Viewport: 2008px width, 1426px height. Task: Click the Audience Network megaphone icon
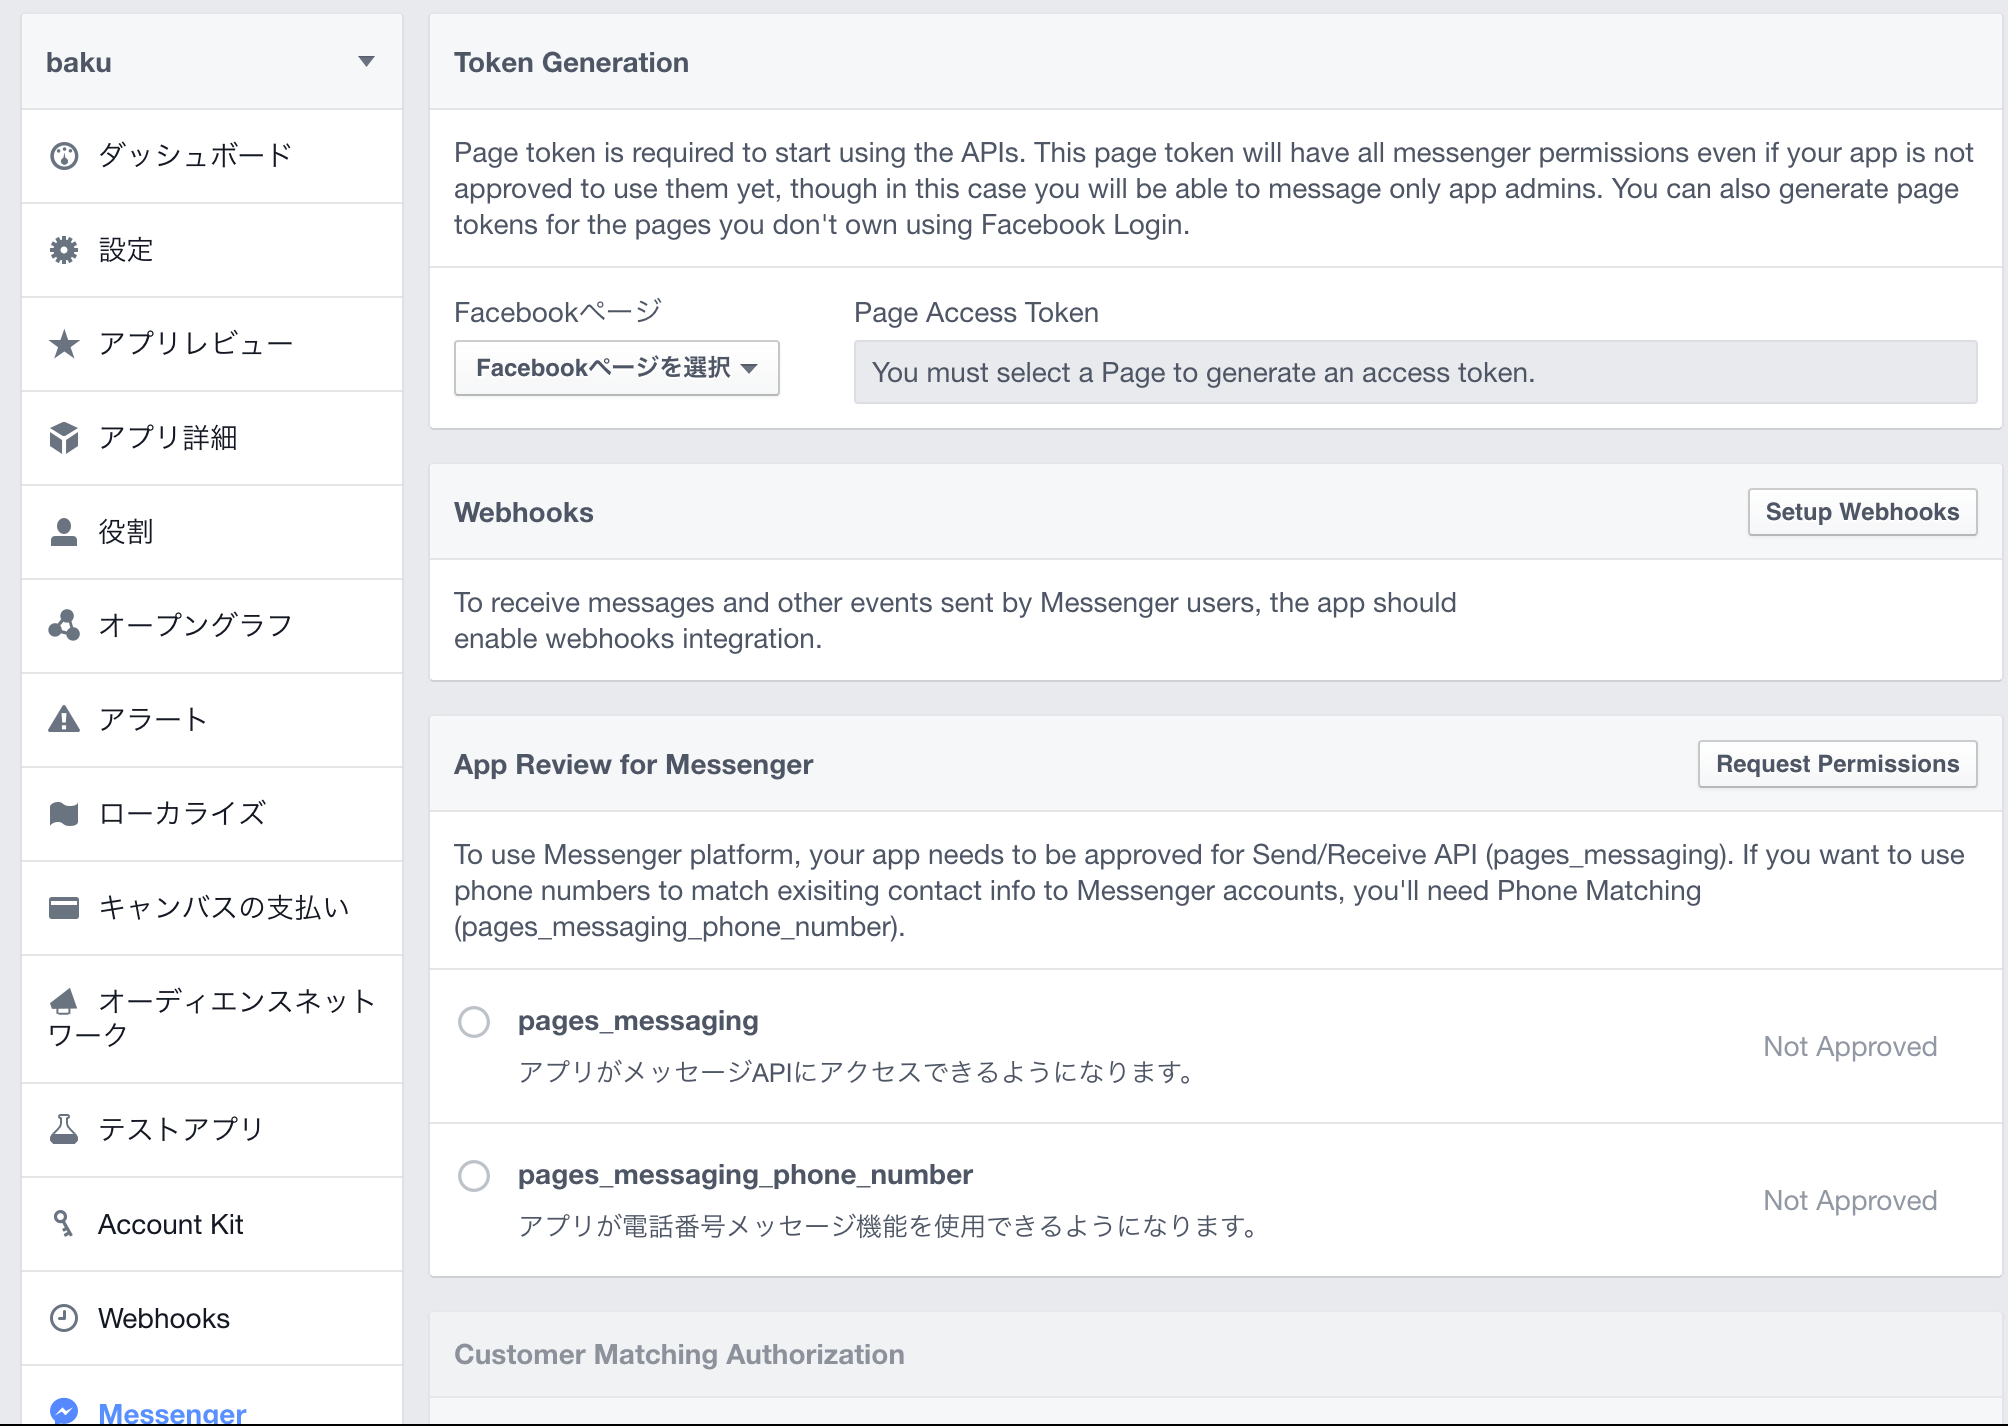(64, 1001)
